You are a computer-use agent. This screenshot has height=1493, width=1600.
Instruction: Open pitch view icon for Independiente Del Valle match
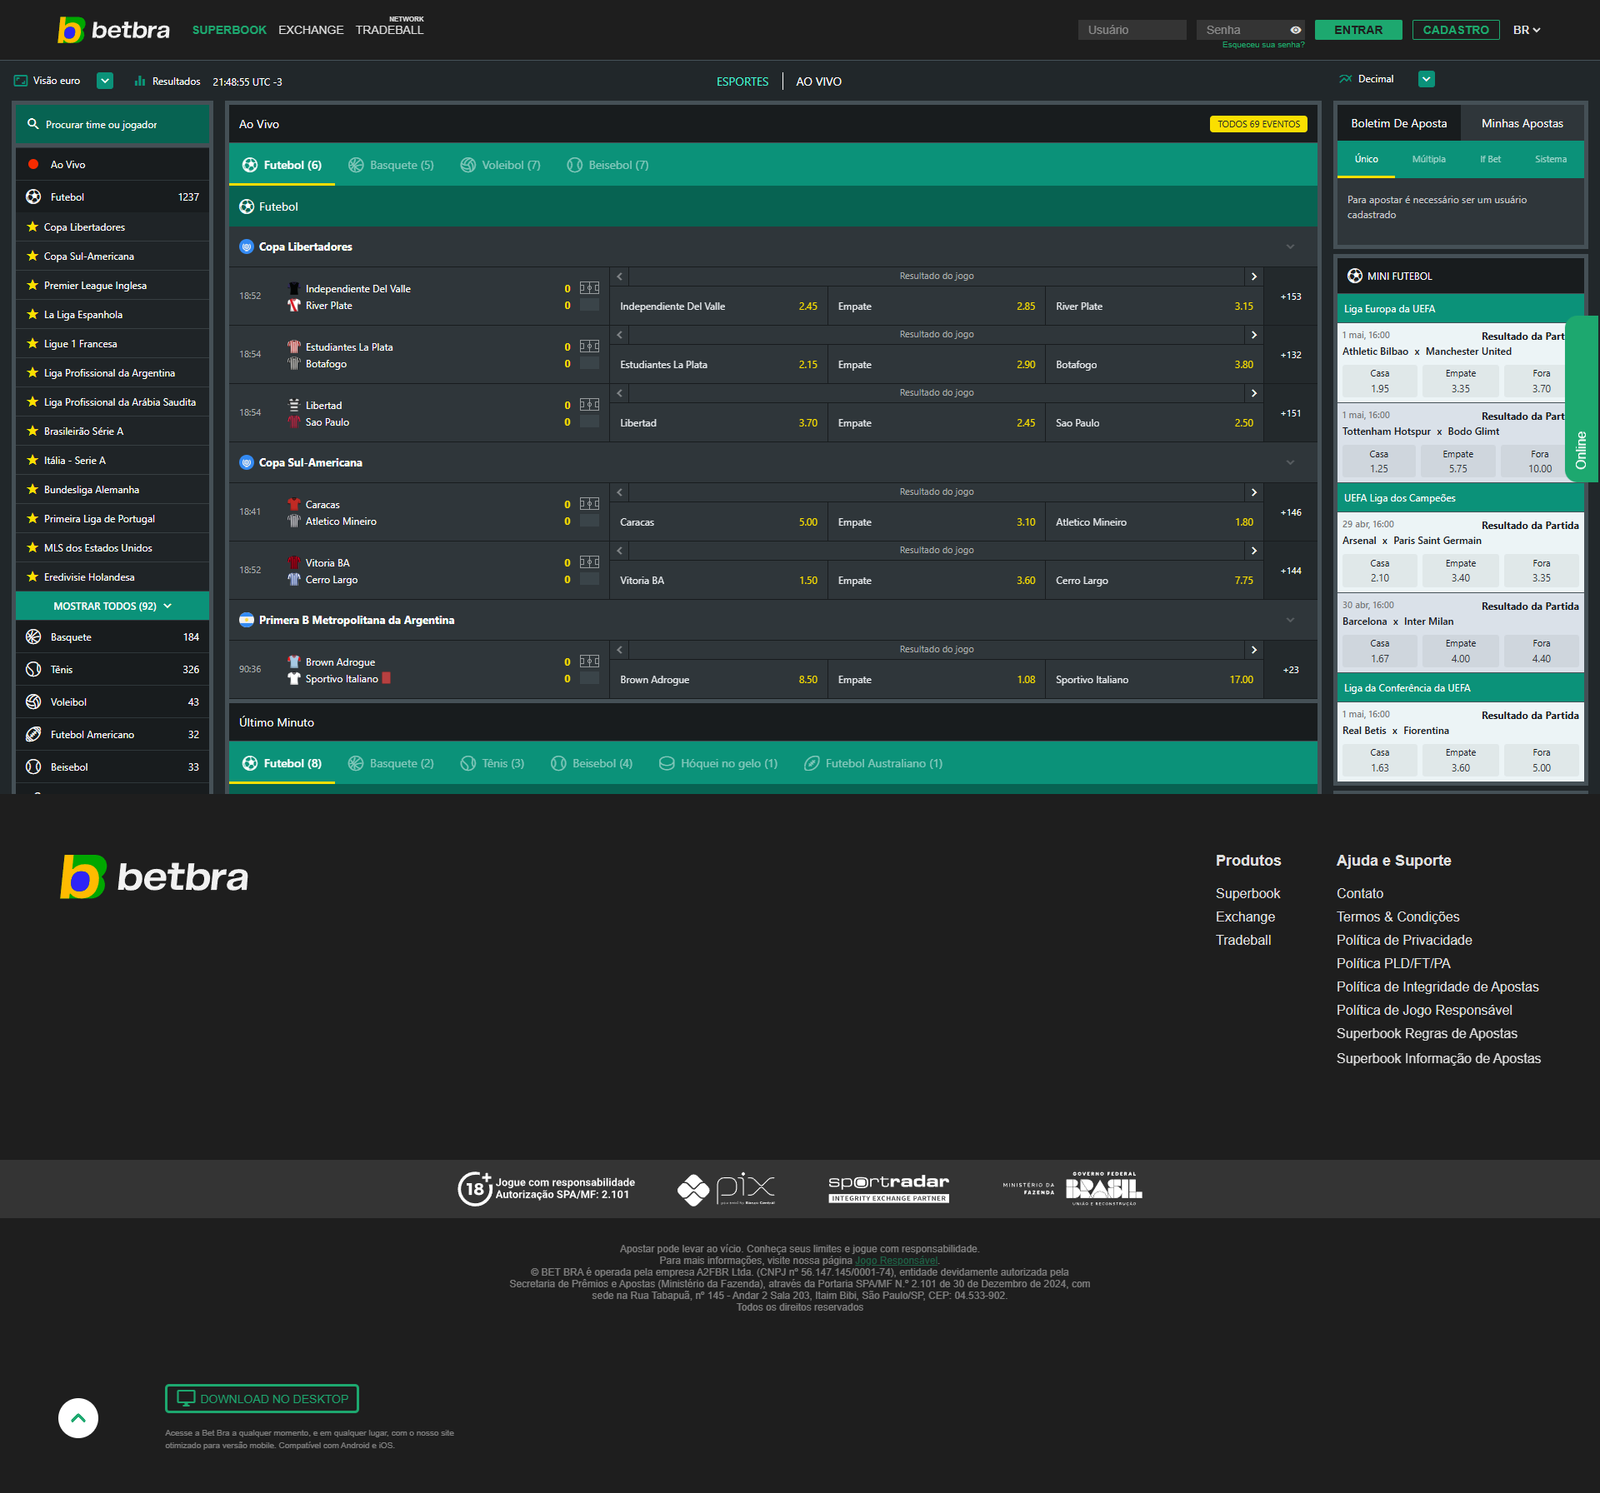[589, 288]
